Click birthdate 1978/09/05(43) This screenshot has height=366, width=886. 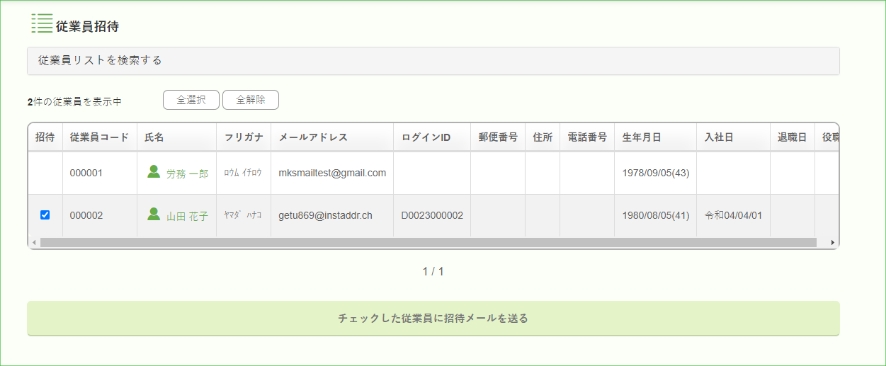[655, 173]
